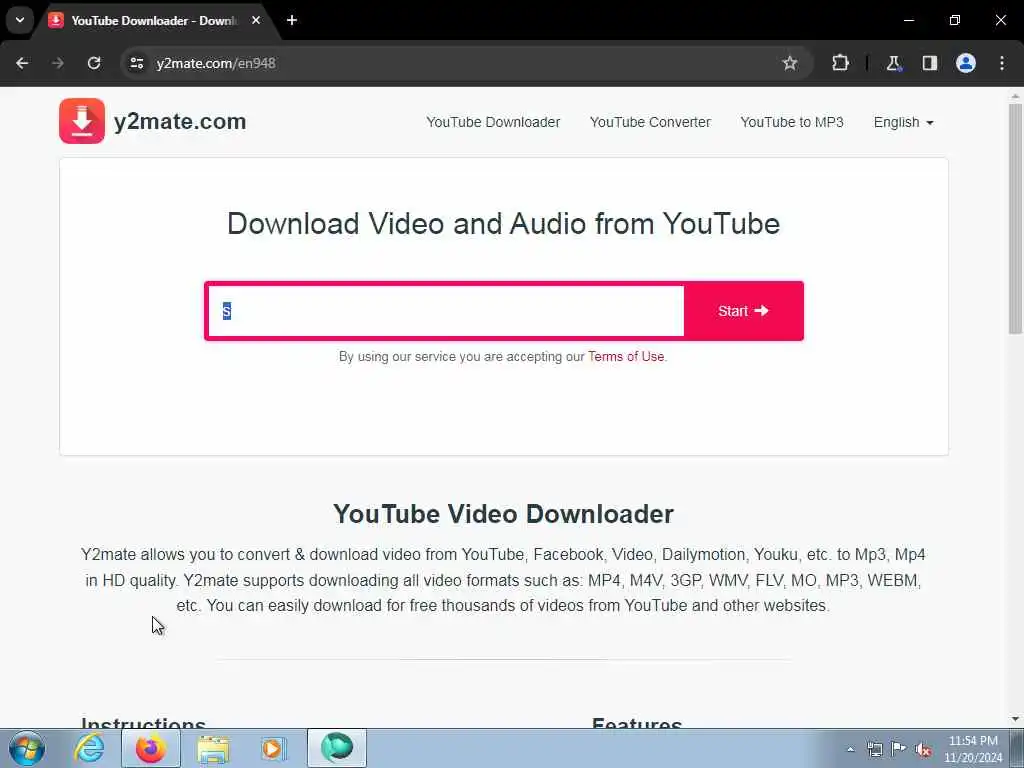Click the Start button
This screenshot has width=1024, height=768.
(x=743, y=311)
